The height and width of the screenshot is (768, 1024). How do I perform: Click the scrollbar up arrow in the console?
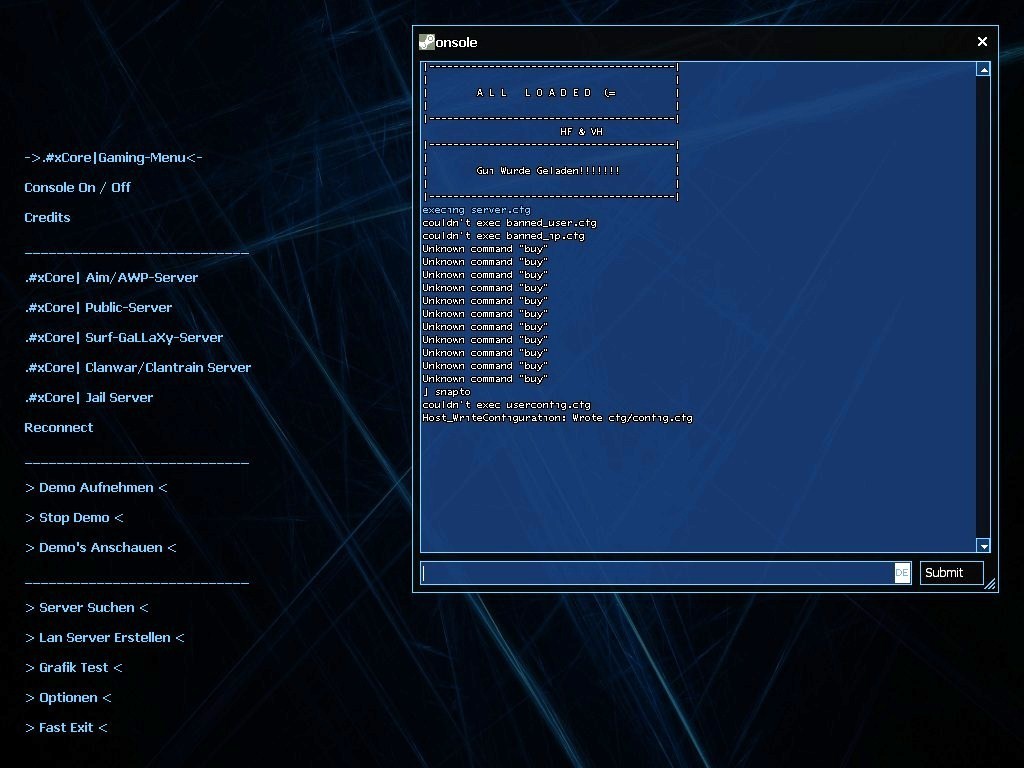[983, 68]
